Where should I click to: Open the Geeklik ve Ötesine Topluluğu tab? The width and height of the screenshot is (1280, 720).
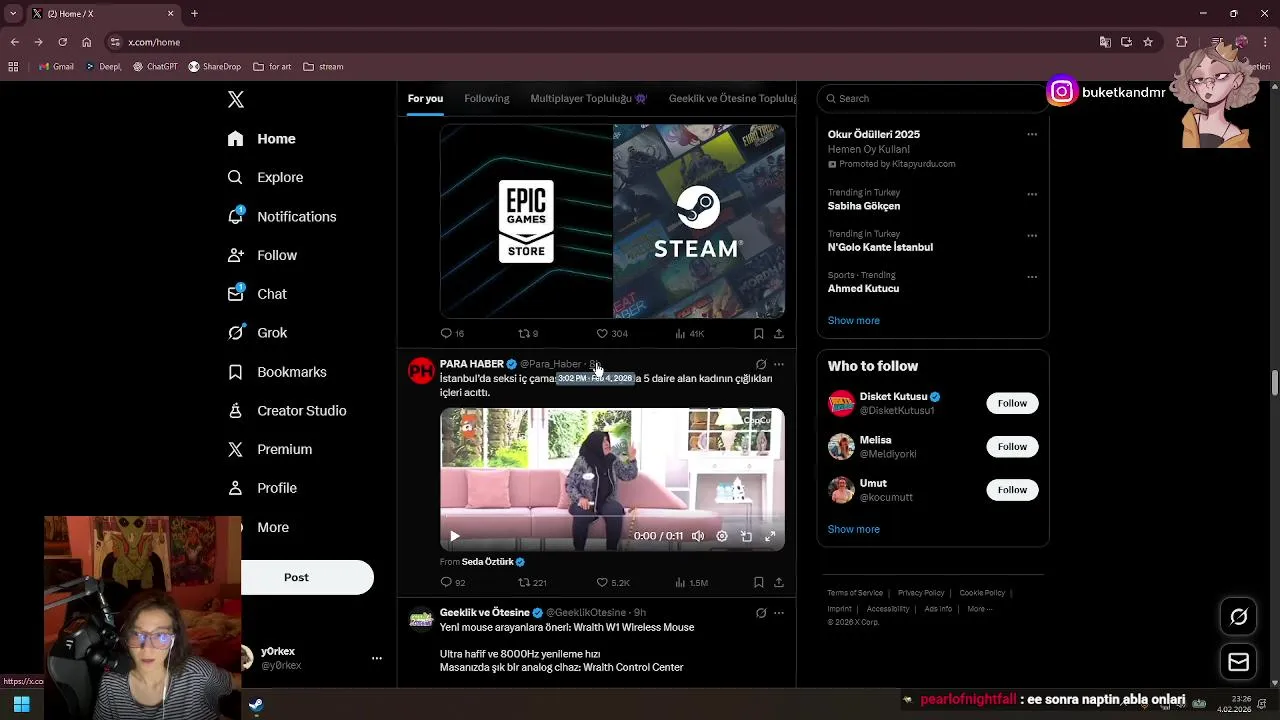(x=732, y=98)
